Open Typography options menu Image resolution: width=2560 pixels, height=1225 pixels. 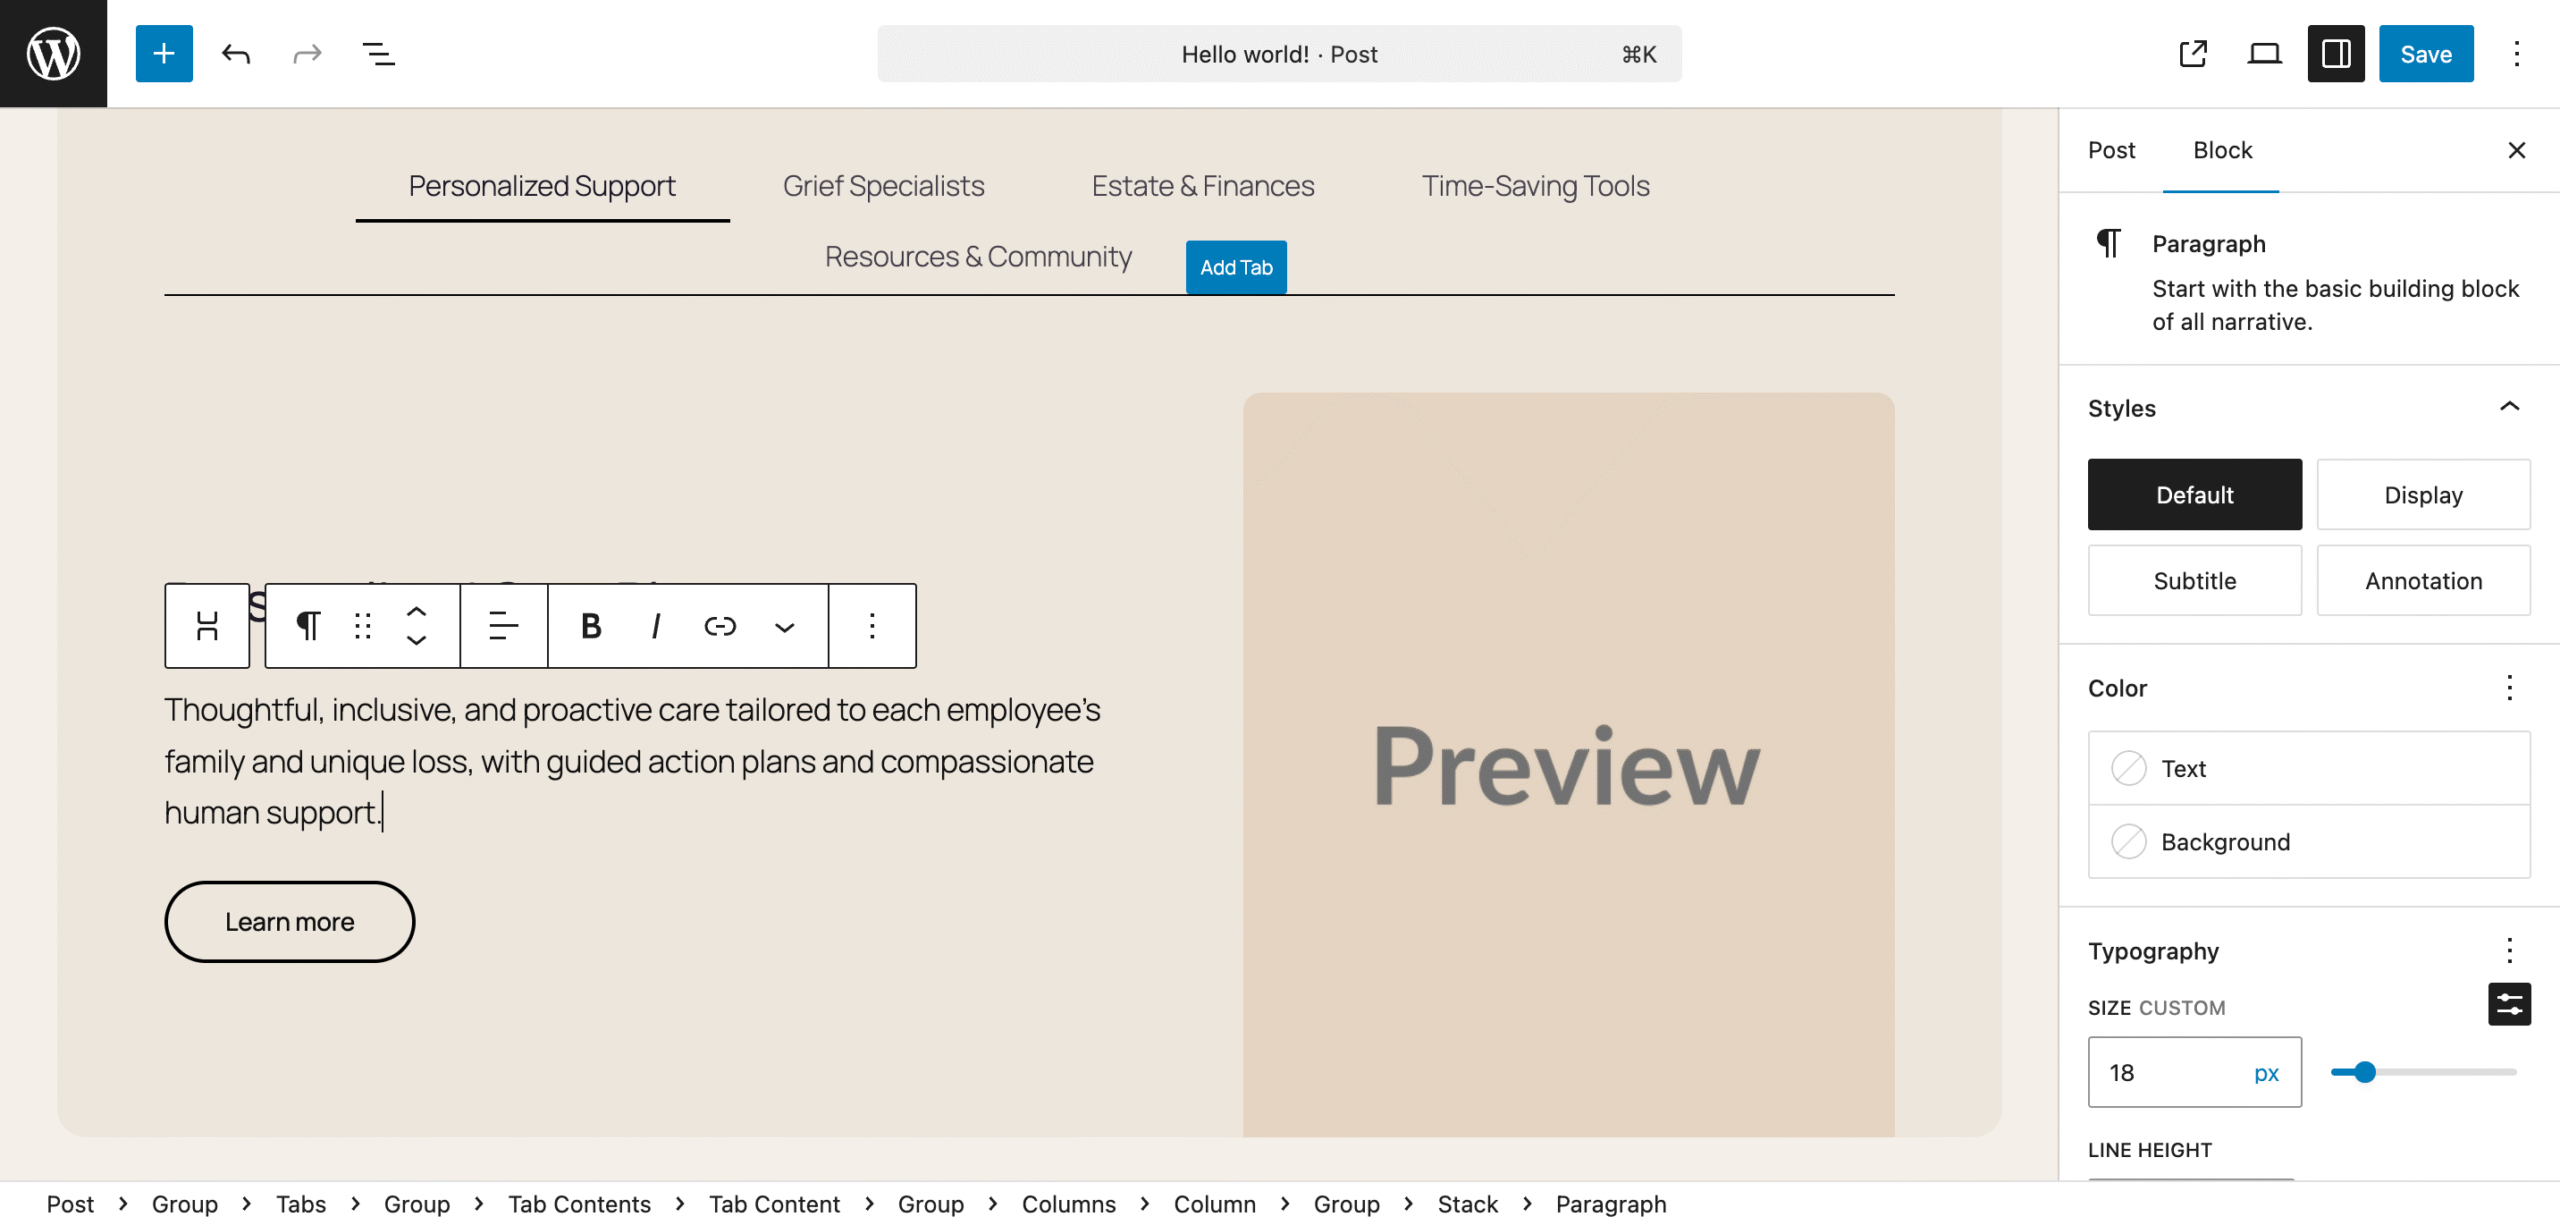(2510, 951)
